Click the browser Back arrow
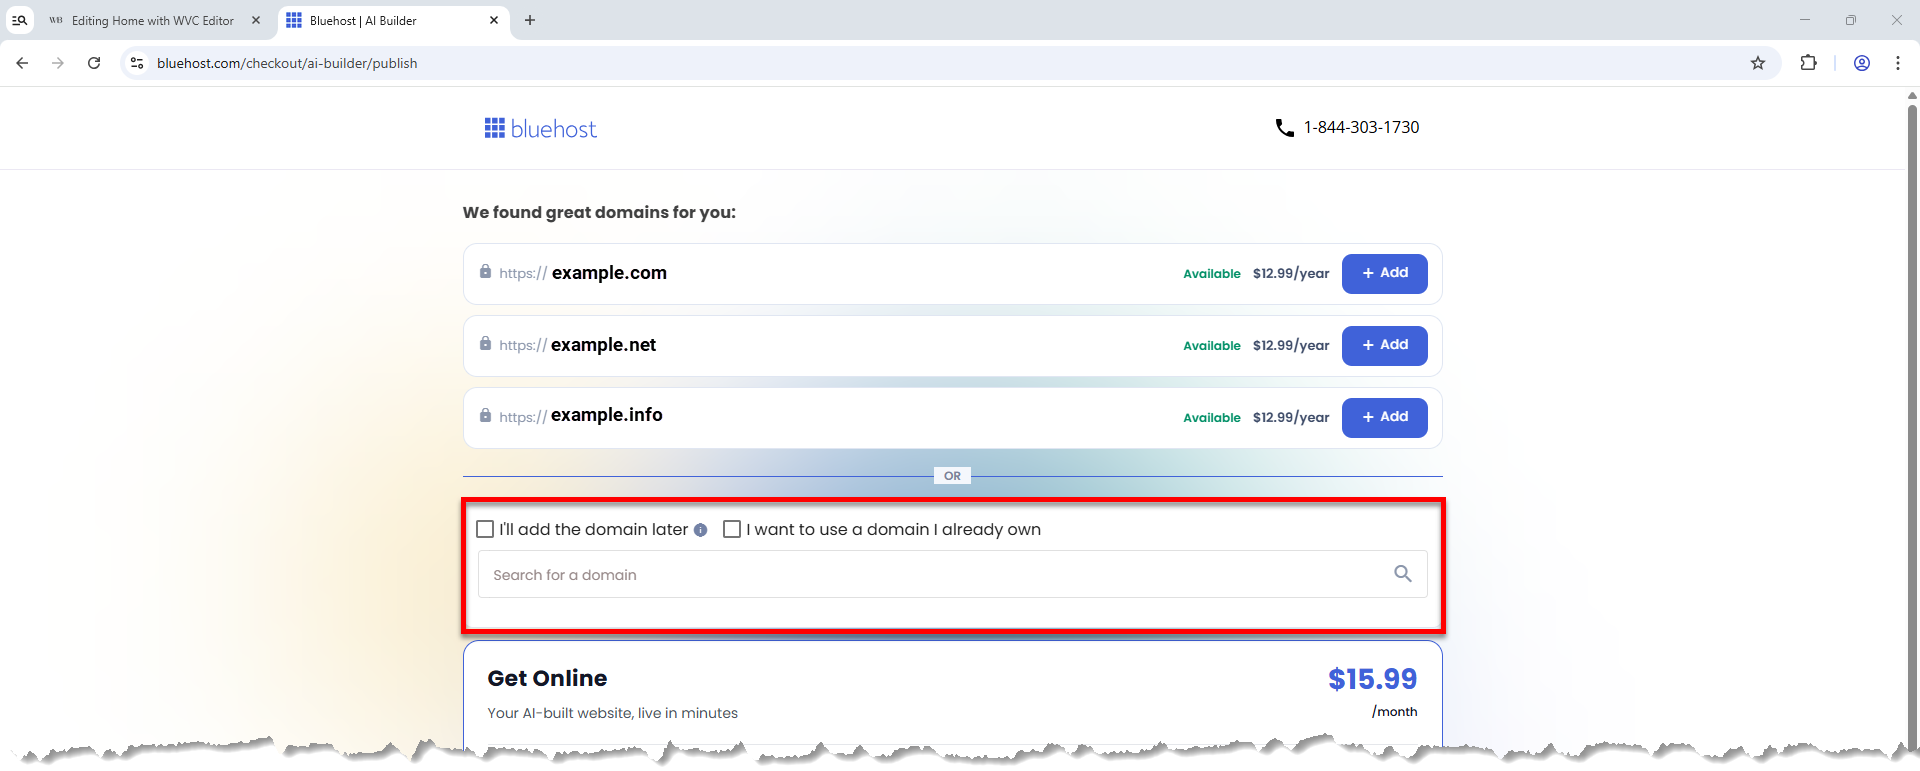The image size is (1920, 771). (x=22, y=63)
